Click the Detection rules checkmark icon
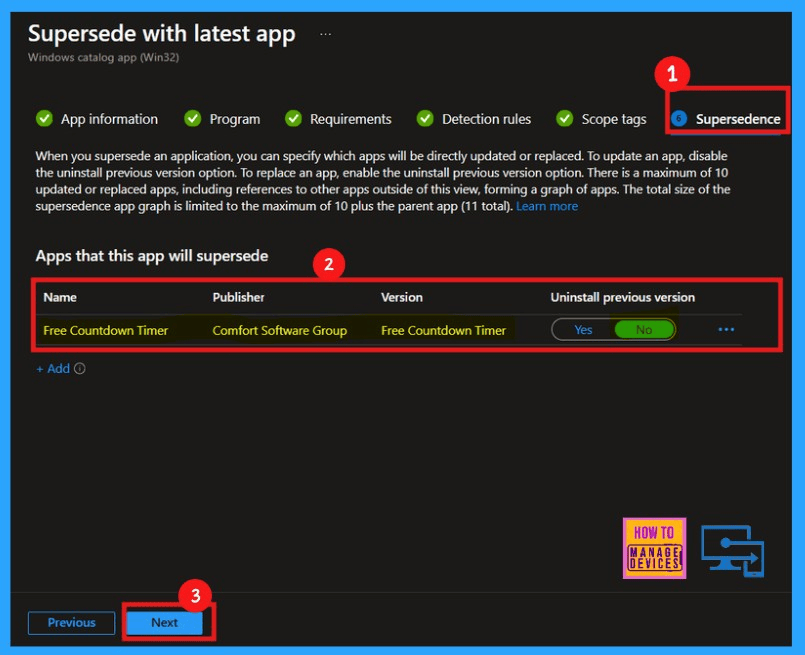Screen dimensions: 805x655 click(425, 119)
